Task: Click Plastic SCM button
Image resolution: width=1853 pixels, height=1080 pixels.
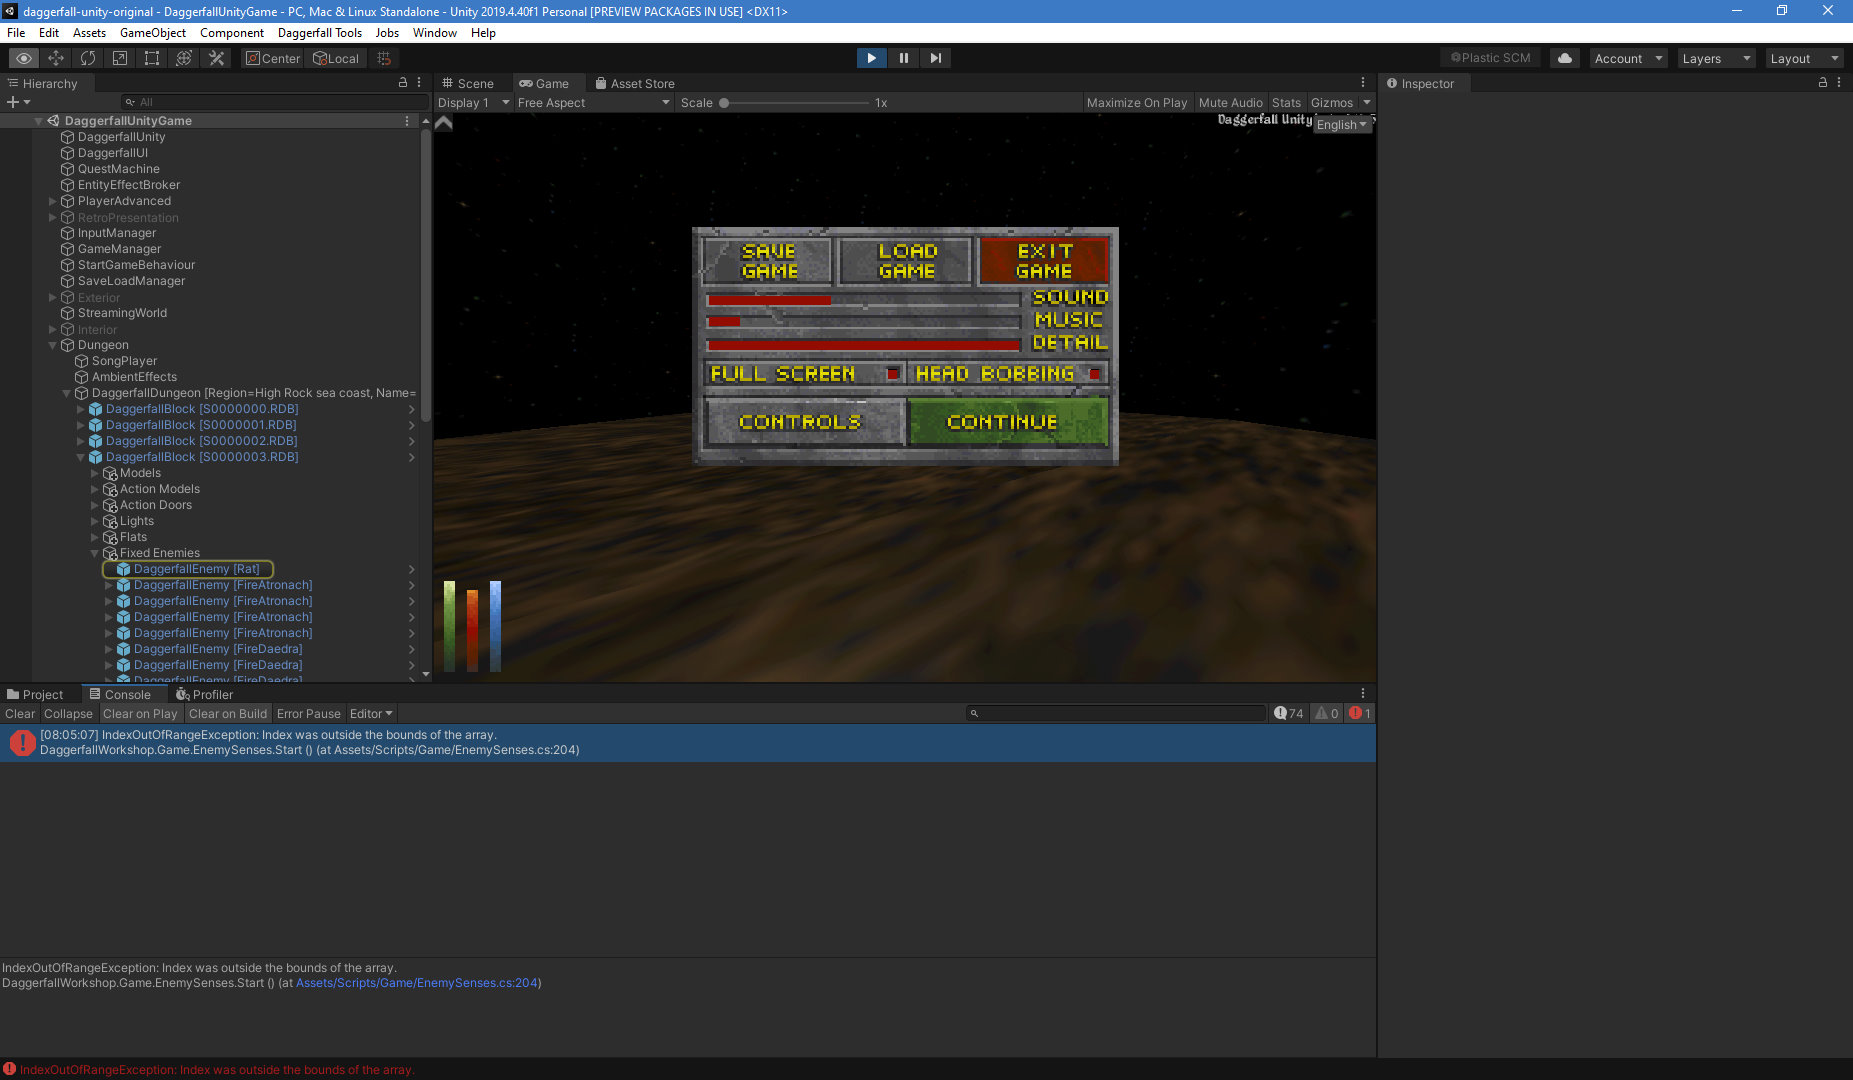Action: pyautogui.click(x=1491, y=58)
